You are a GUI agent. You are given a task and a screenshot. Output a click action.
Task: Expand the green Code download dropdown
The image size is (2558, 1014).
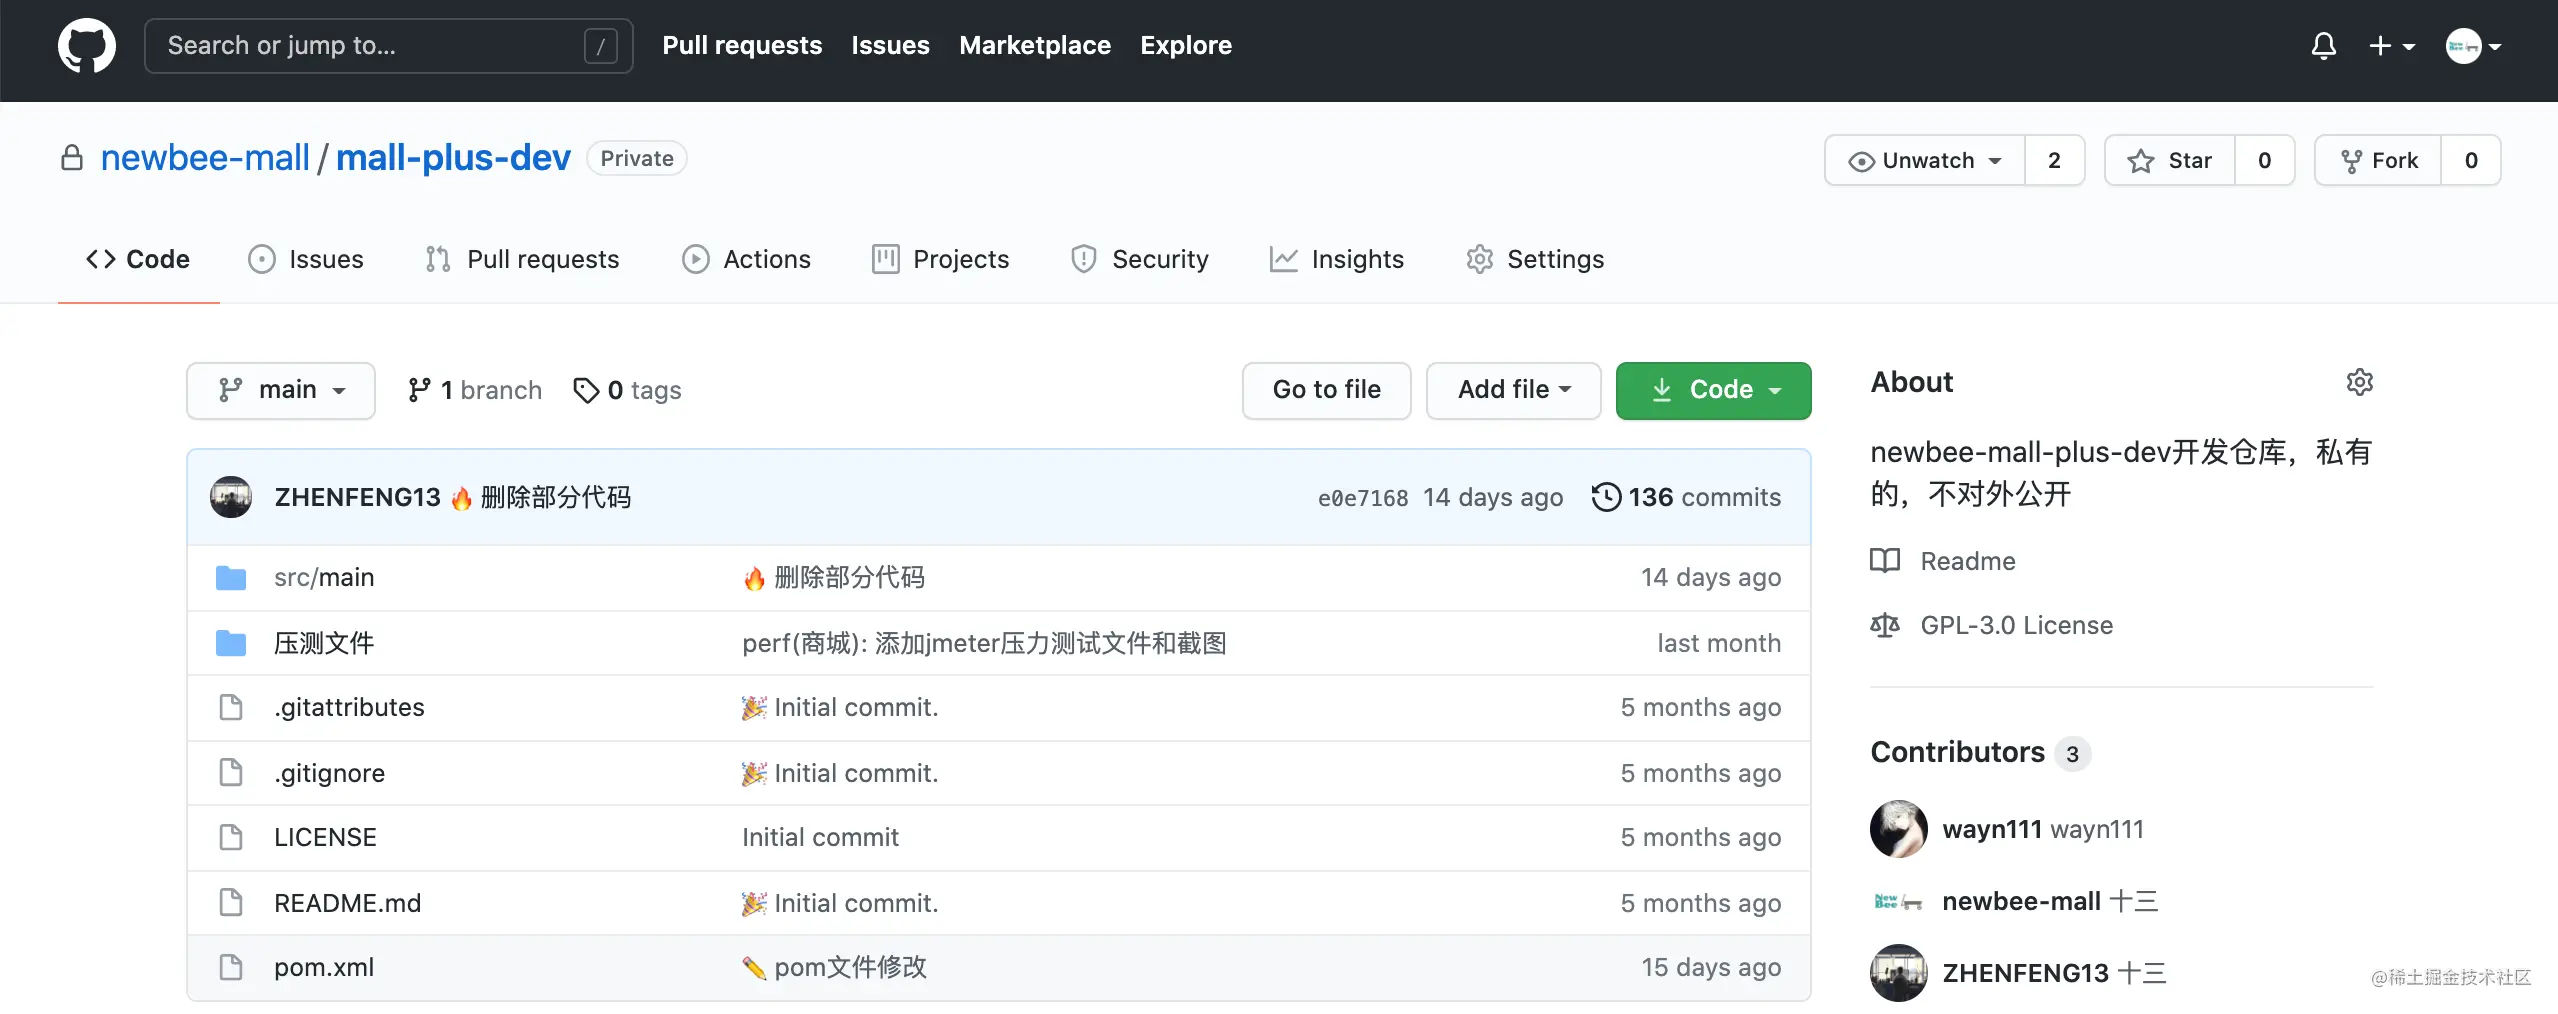coord(1714,390)
